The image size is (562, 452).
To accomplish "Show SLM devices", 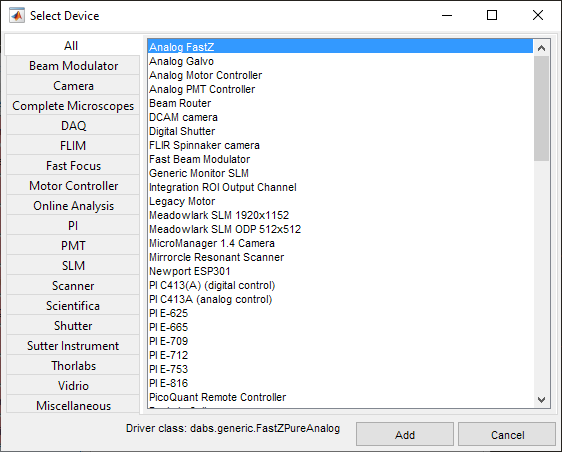I will 73,266.
